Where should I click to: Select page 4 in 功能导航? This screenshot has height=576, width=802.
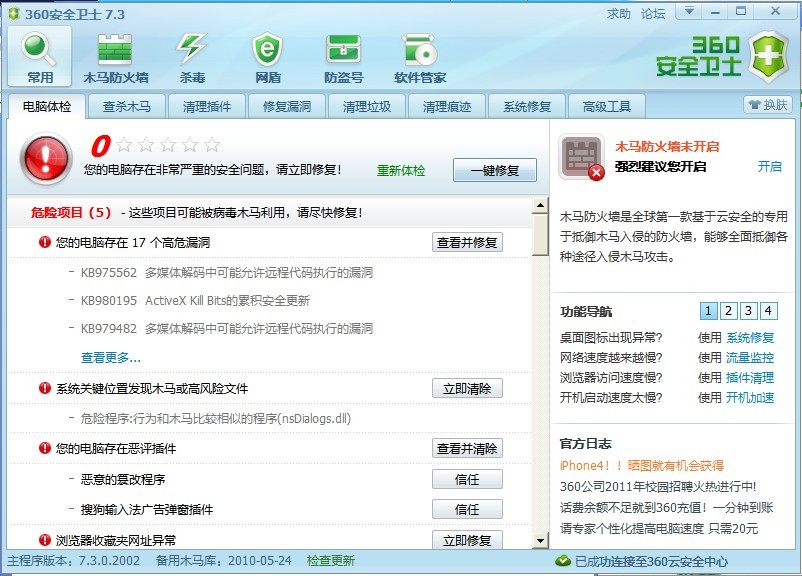[x=768, y=311]
